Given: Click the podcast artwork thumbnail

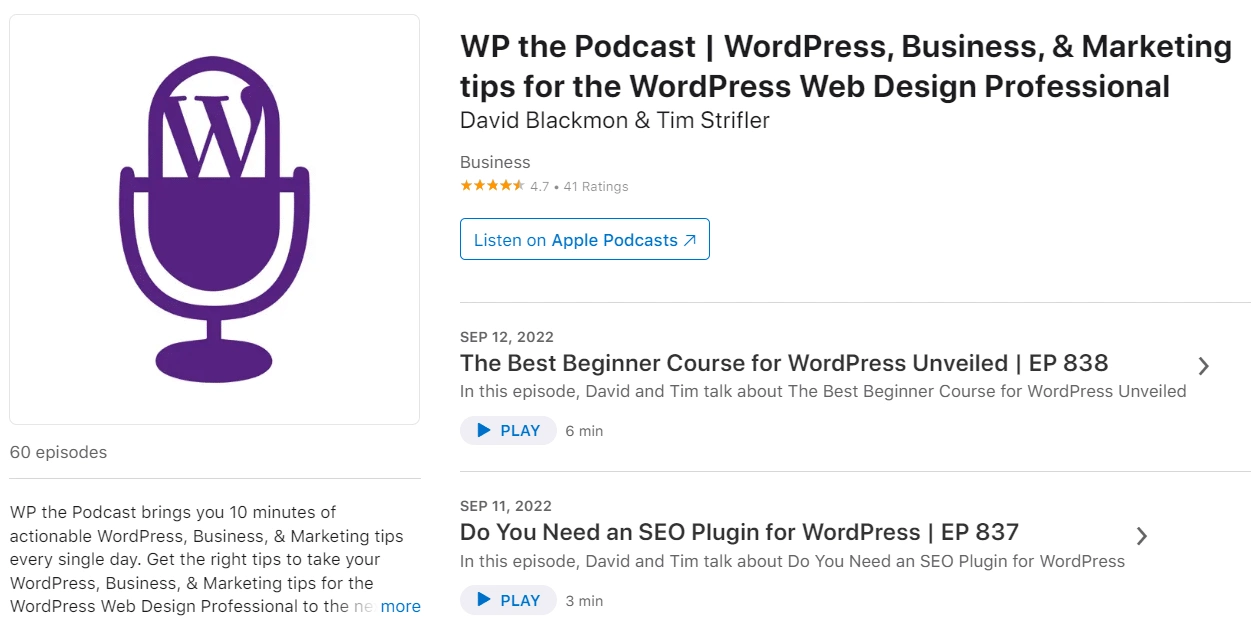Looking at the screenshot, I should pos(213,218).
